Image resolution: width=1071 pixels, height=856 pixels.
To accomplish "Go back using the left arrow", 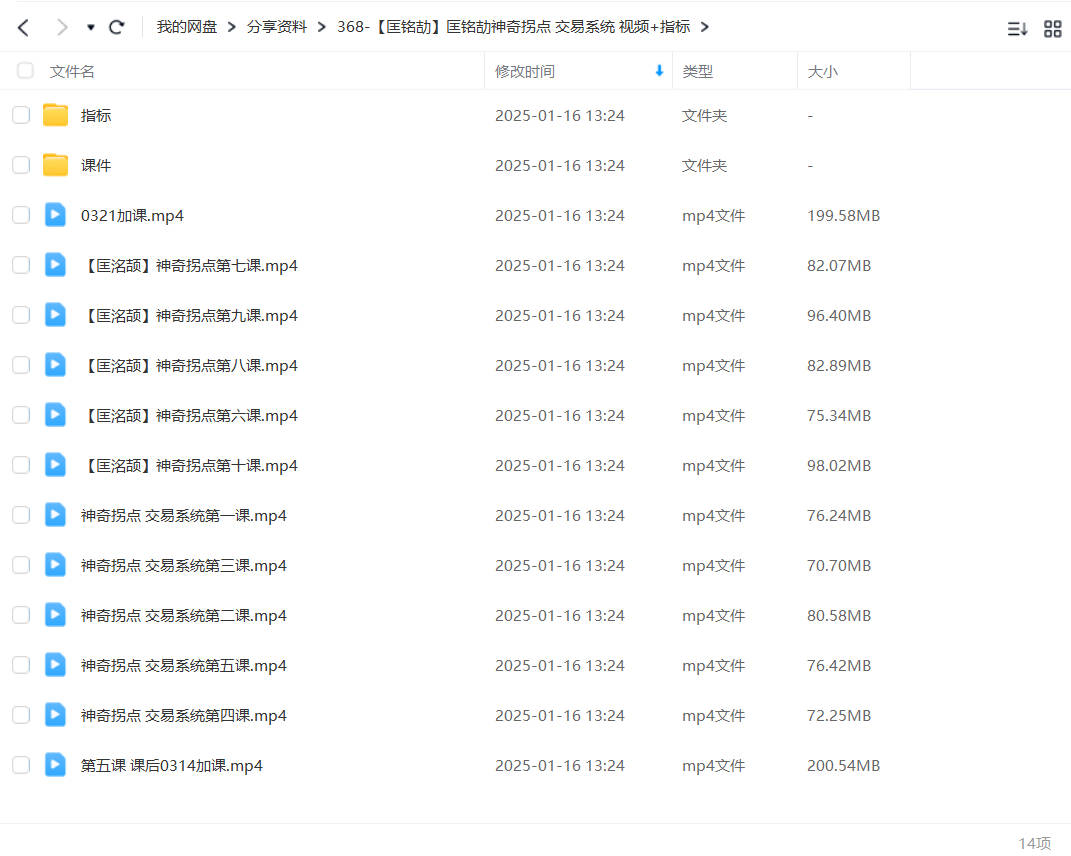I will (23, 27).
